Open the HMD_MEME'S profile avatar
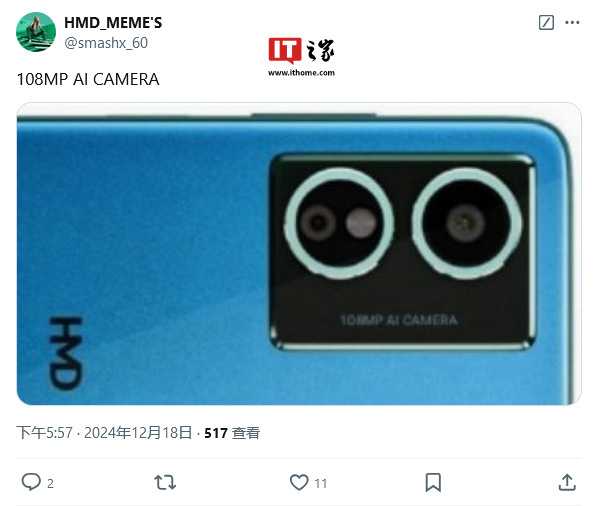Image resolution: width=598 pixels, height=506 pixels. coord(36,32)
